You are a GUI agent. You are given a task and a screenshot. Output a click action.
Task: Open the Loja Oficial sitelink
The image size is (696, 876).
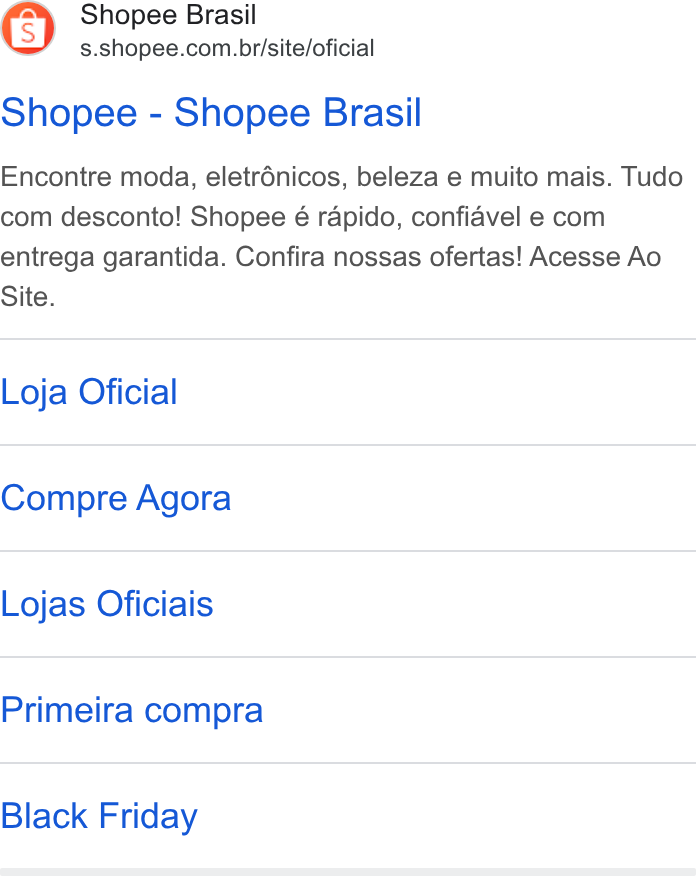coord(89,392)
